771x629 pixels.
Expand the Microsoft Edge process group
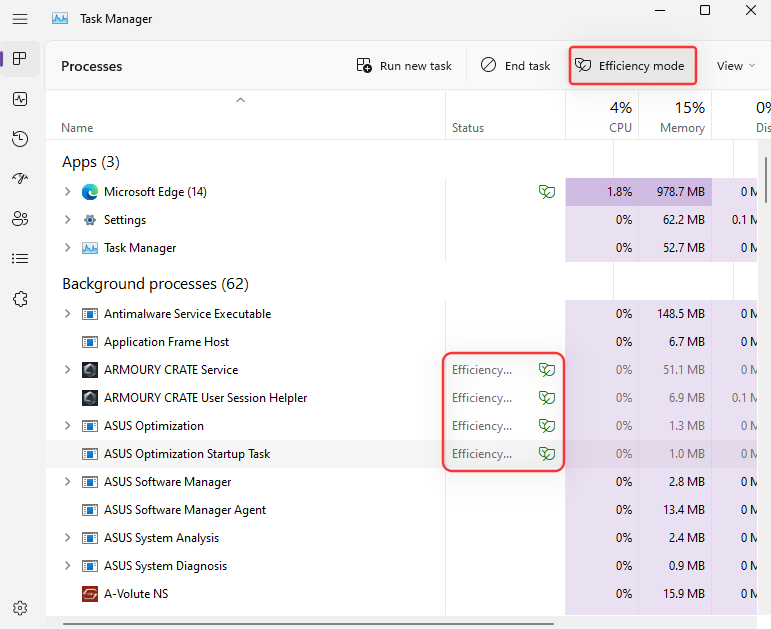[x=68, y=192]
